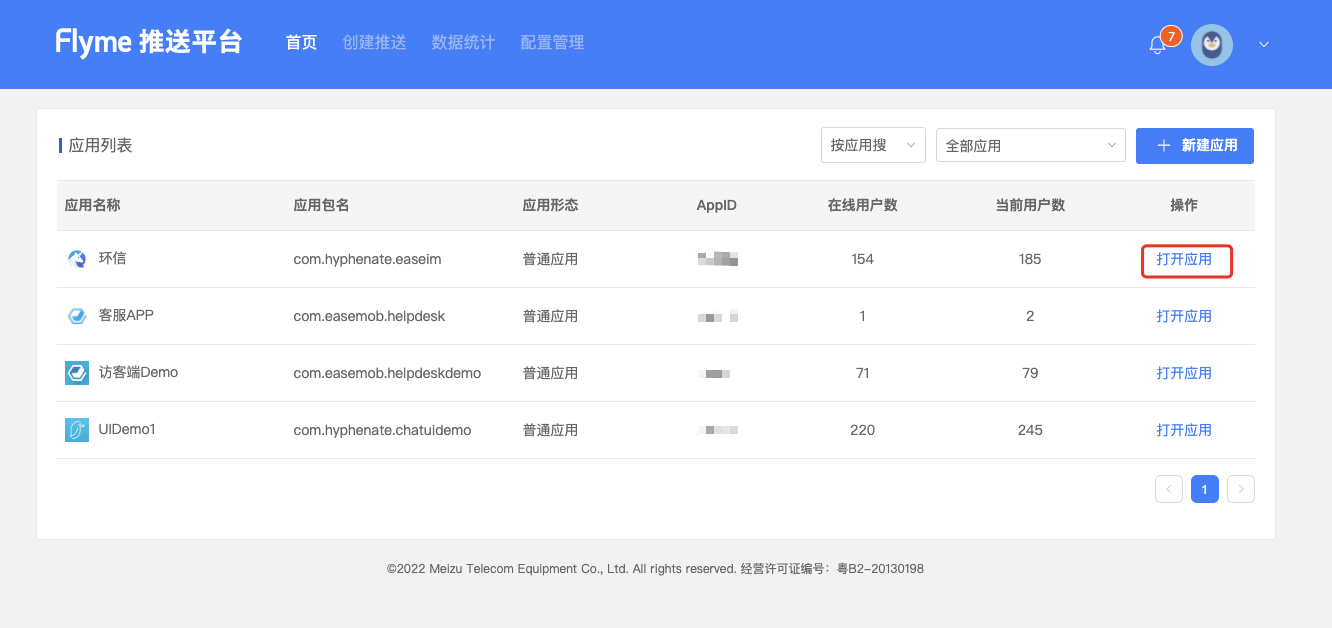Click the 应用列表 section title

point(100,145)
